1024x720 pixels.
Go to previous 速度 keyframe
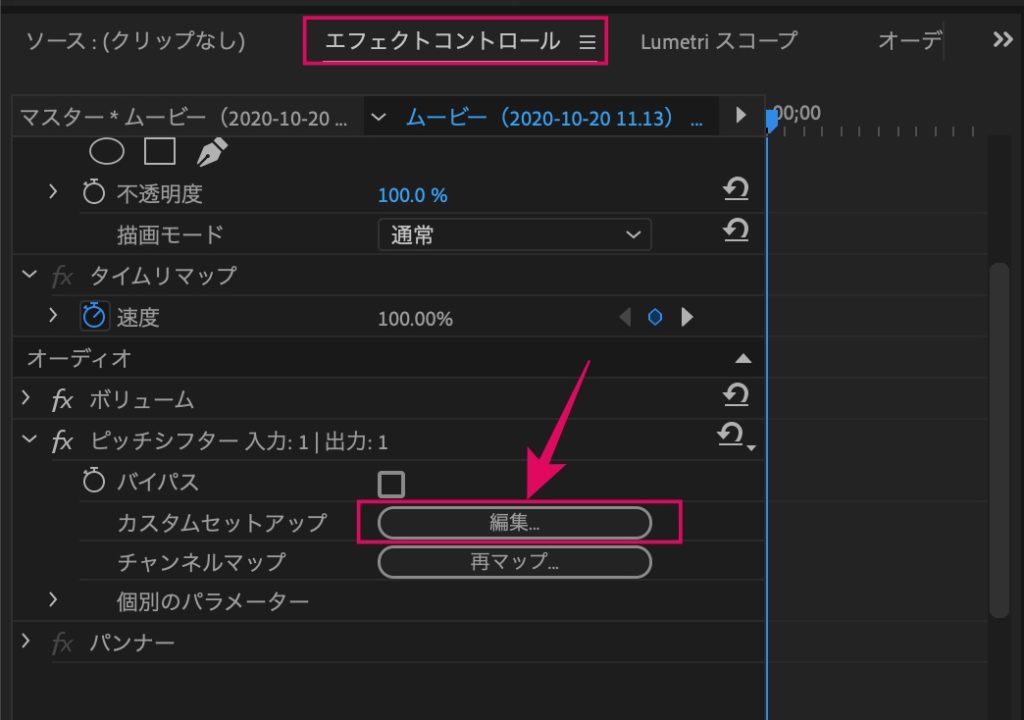point(625,318)
